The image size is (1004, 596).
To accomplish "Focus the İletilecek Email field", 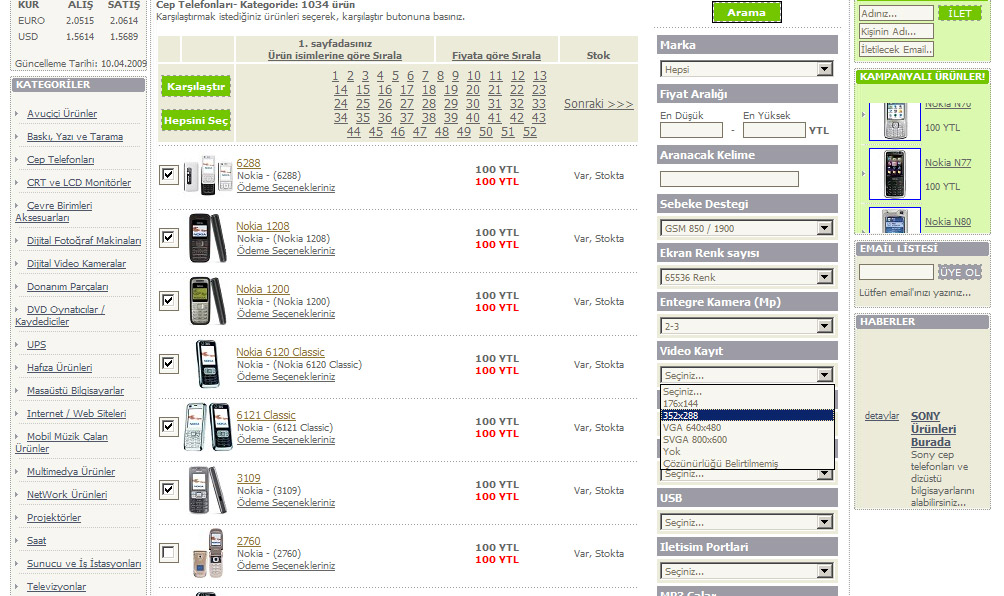I will 896,49.
